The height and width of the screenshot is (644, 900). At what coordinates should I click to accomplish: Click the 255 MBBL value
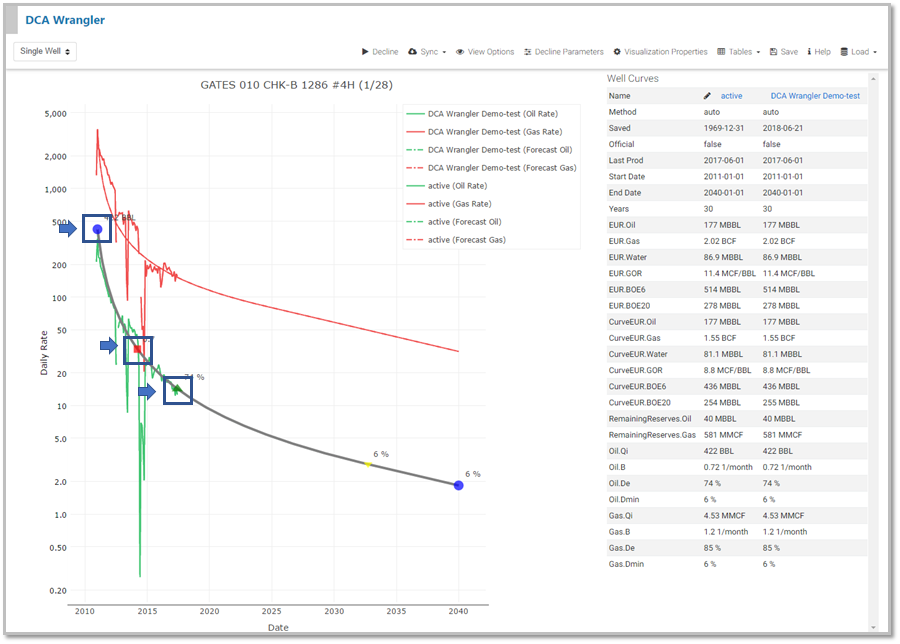tap(781, 403)
